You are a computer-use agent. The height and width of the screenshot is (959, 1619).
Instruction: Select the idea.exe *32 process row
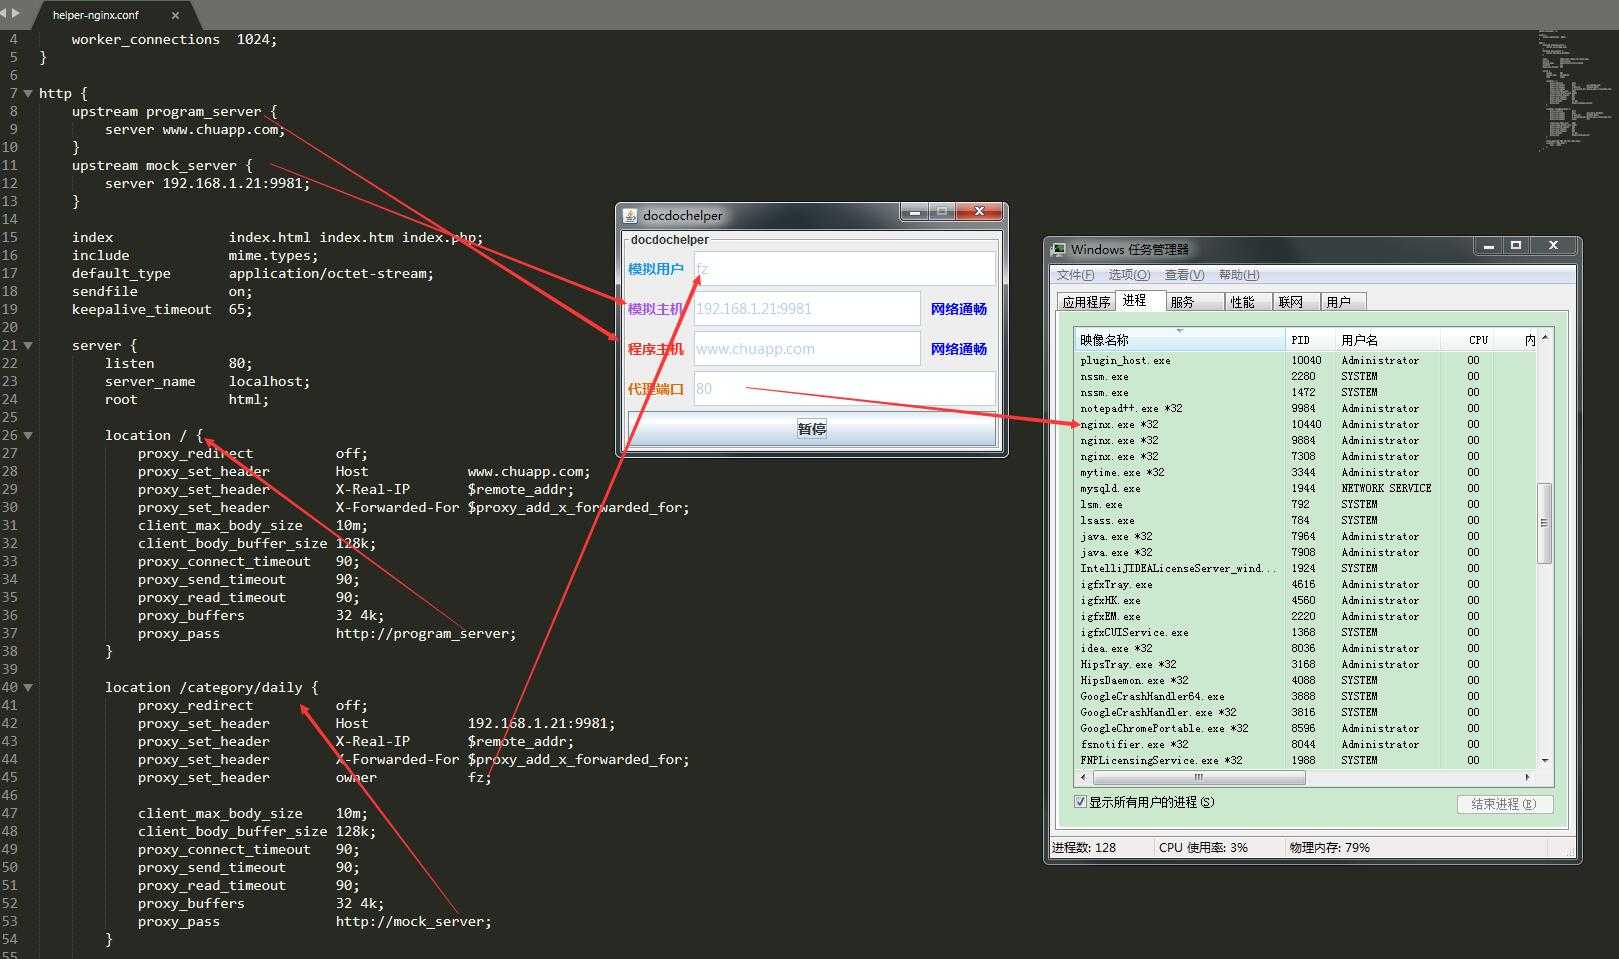tap(1306, 648)
